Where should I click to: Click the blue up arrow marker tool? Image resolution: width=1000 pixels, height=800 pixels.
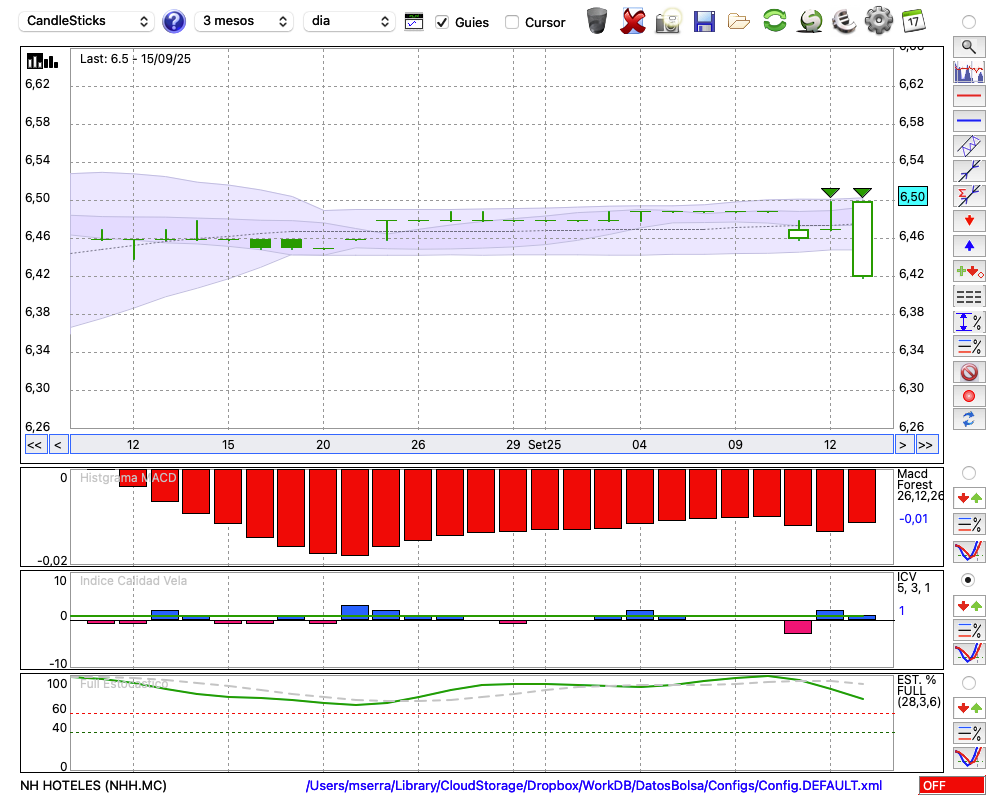click(x=968, y=246)
